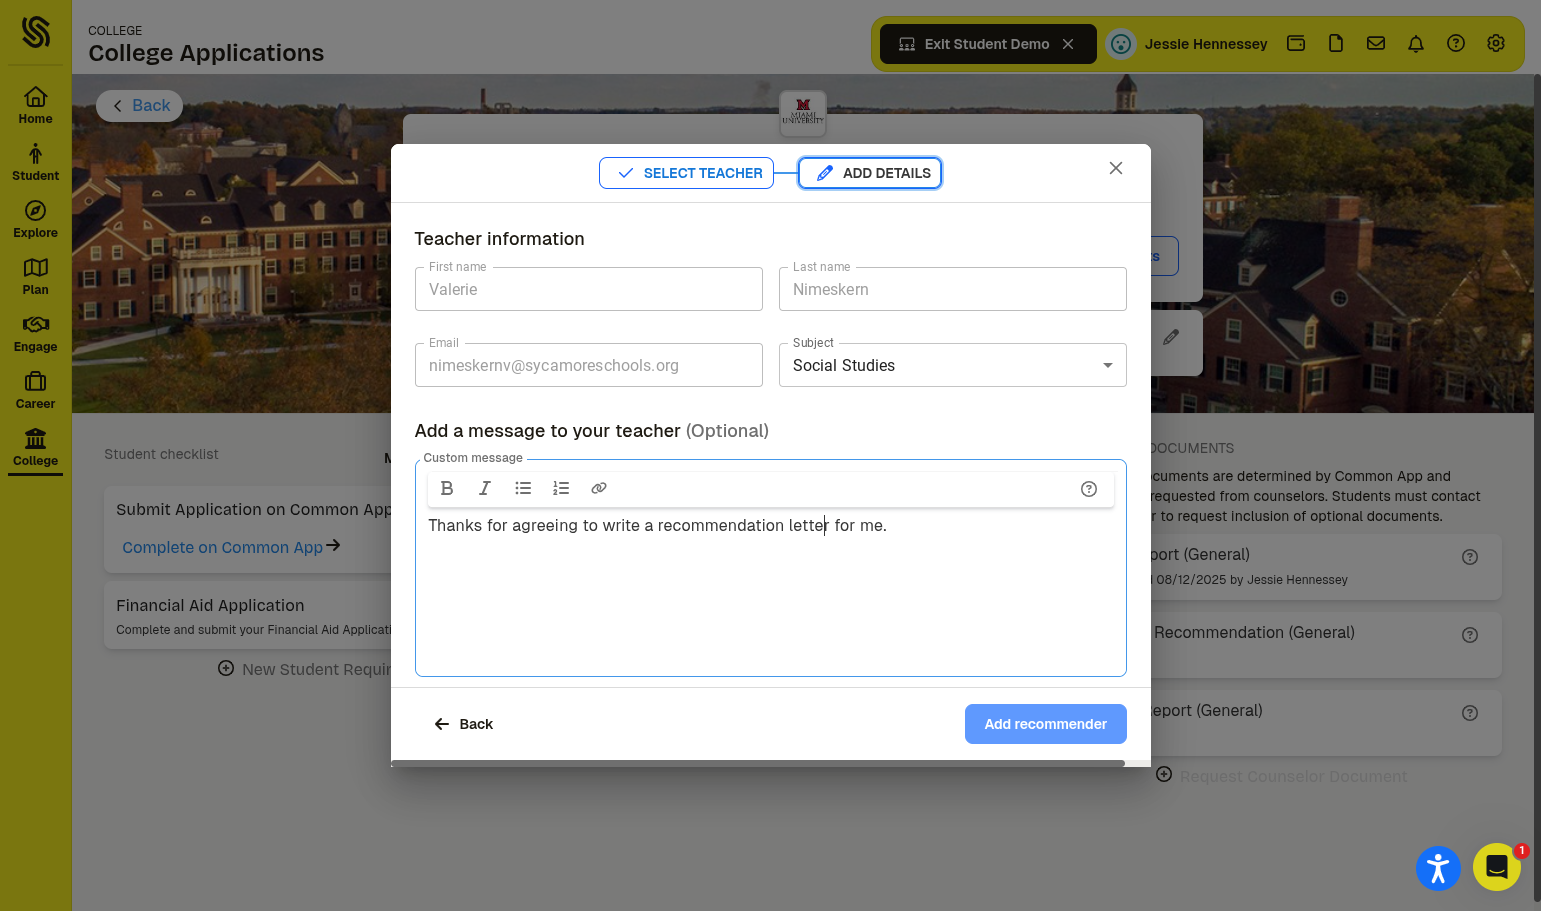Go to Home in sidebar

click(x=35, y=105)
